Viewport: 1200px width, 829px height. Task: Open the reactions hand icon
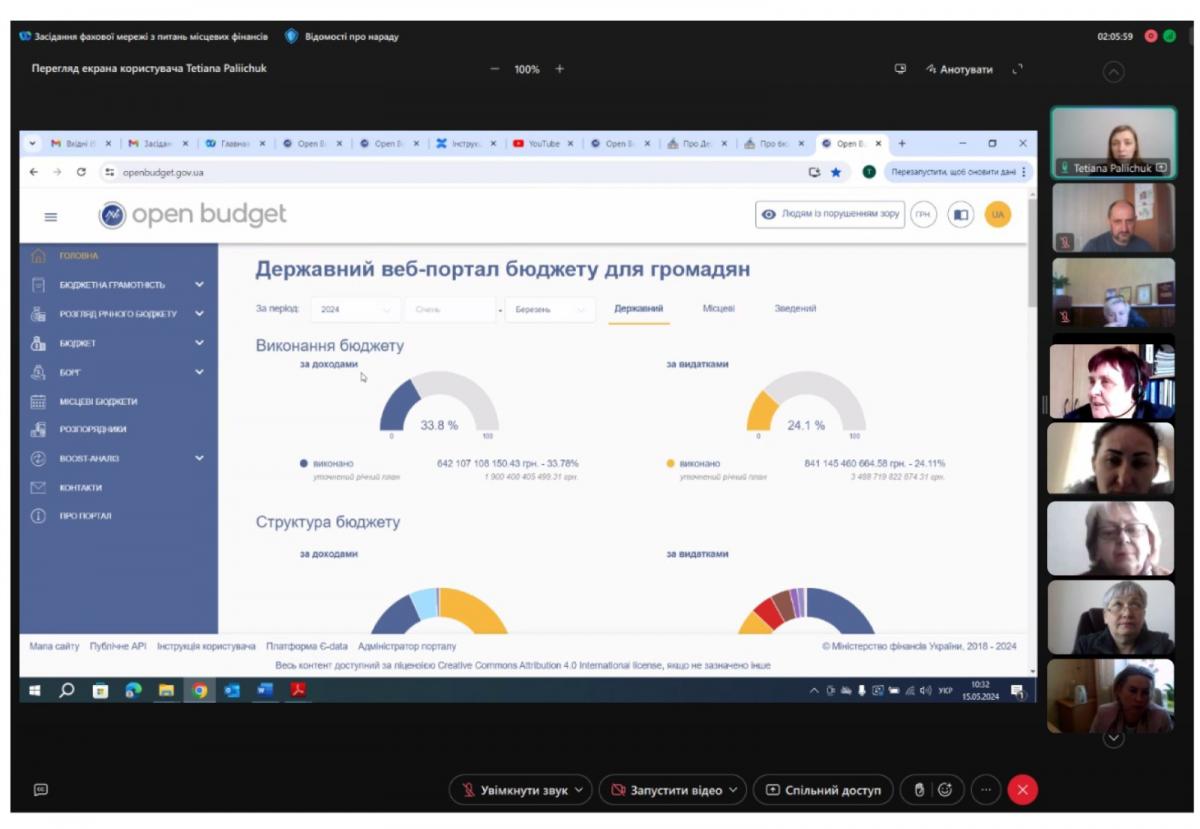click(920, 790)
